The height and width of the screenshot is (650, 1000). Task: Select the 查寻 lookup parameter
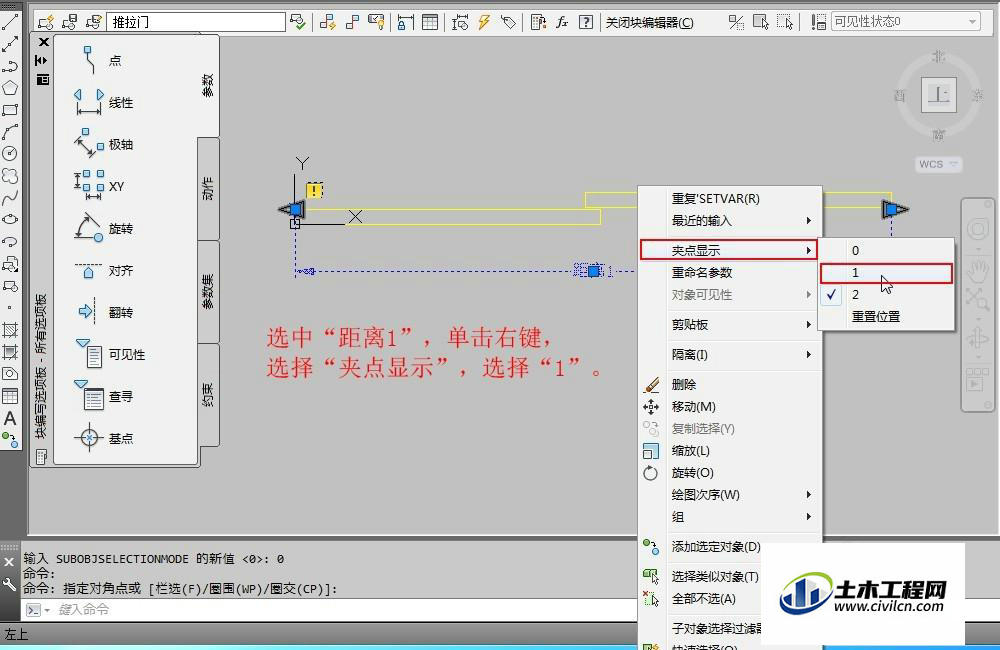point(103,396)
